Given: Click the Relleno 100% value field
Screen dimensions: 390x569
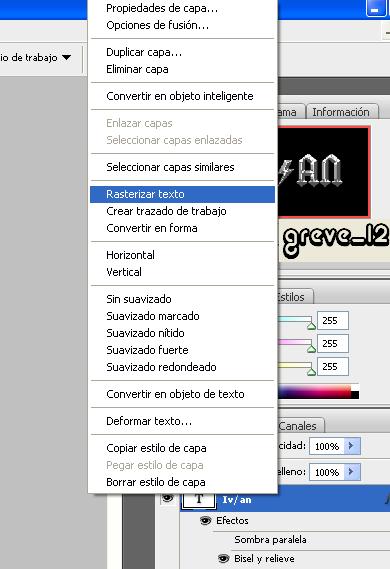Looking at the screenshot, I should [327, 472].
